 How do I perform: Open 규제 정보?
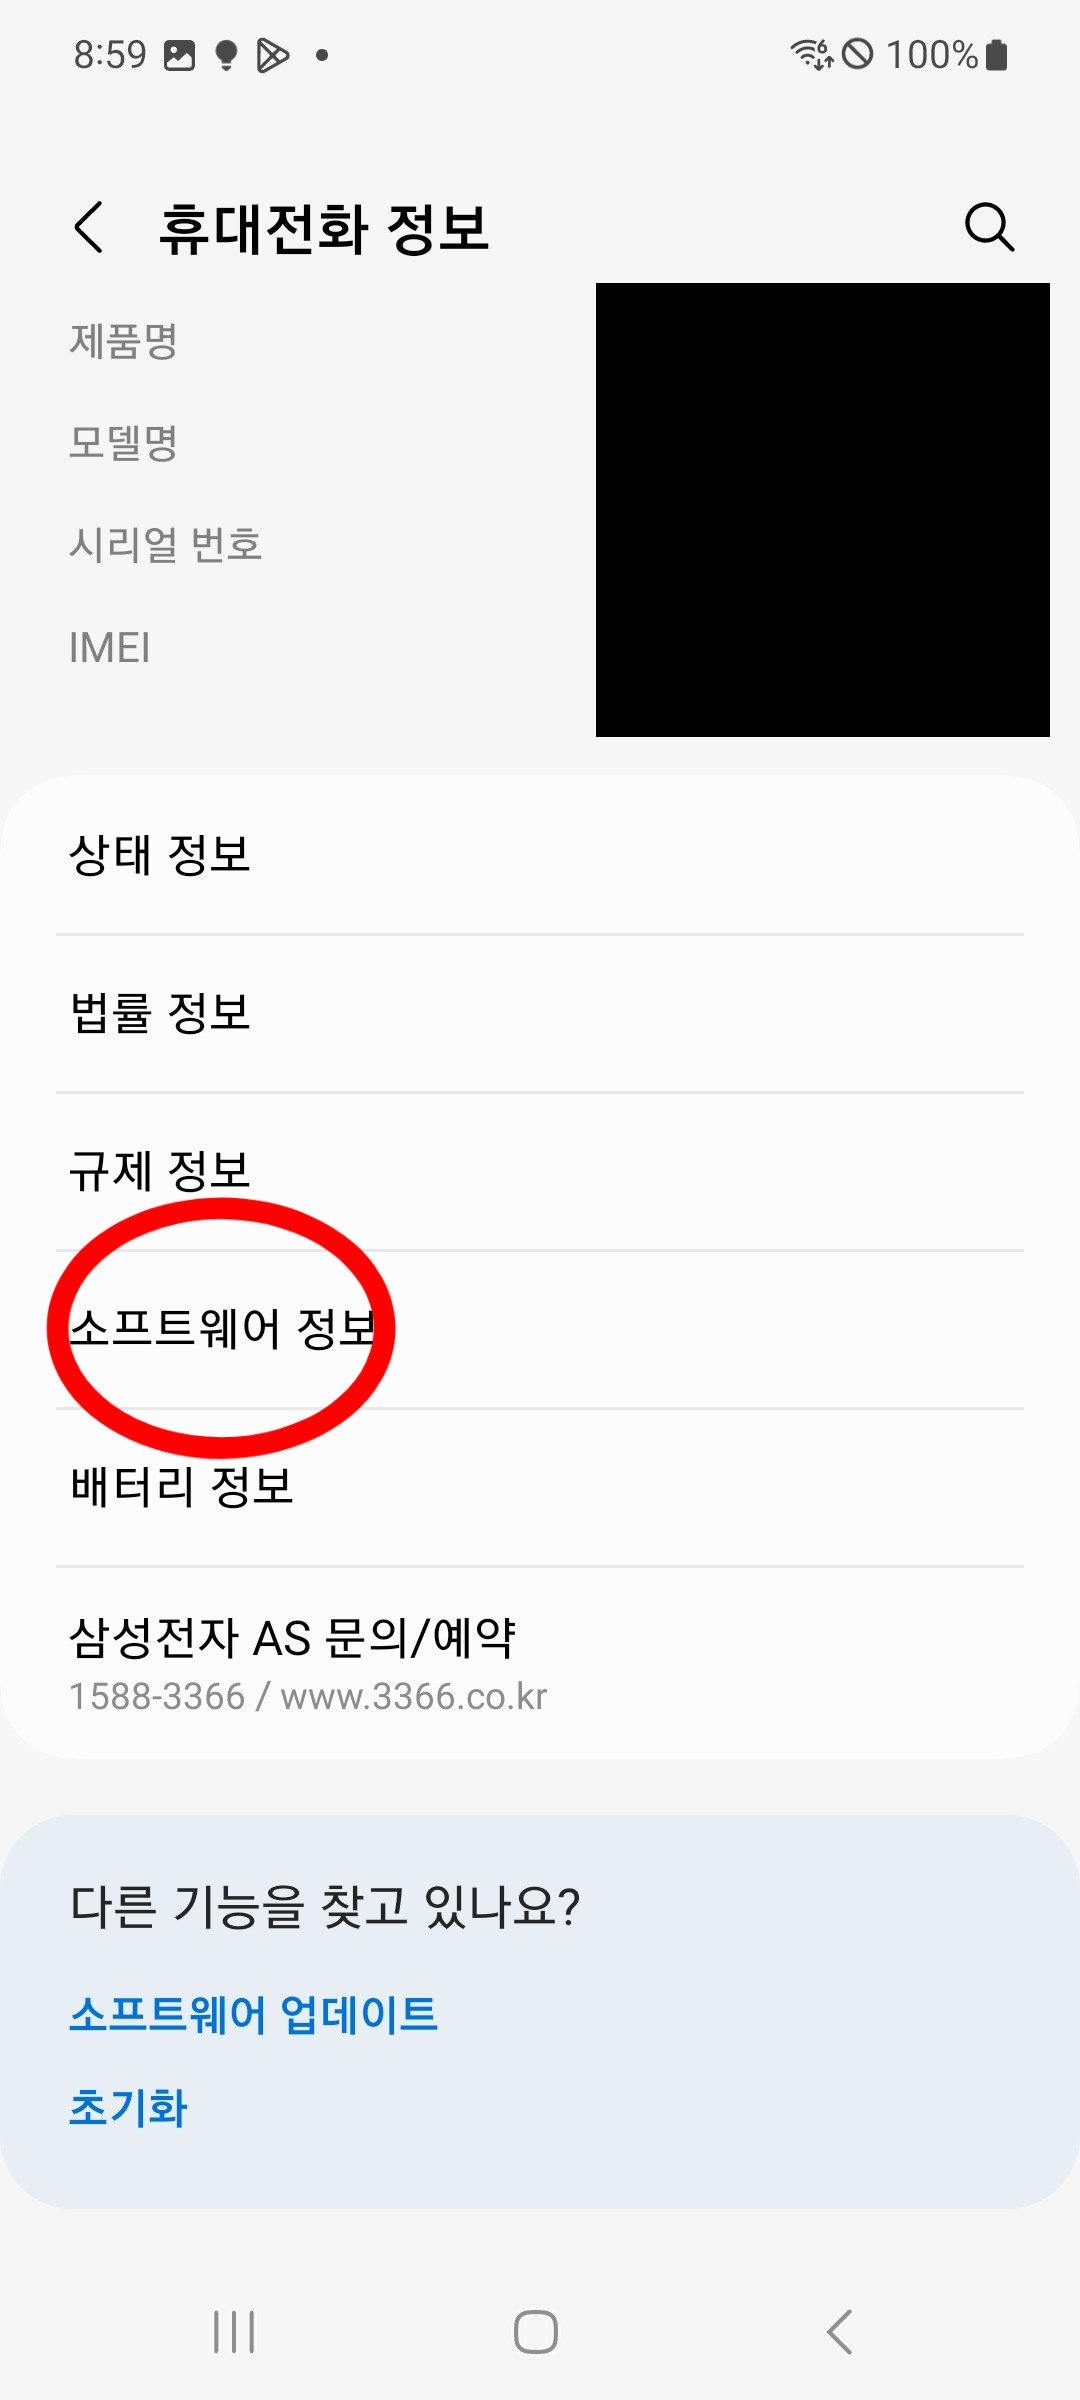(x=540, y=1172)
